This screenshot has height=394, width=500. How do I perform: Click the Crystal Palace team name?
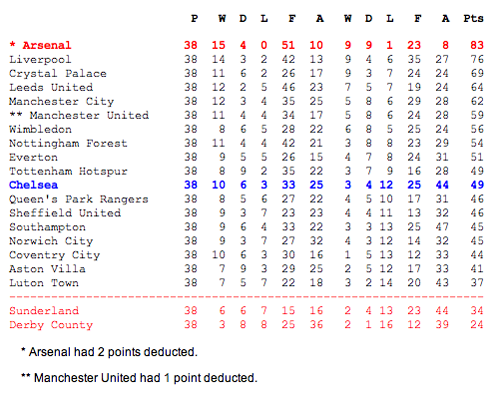coord(58,73)
